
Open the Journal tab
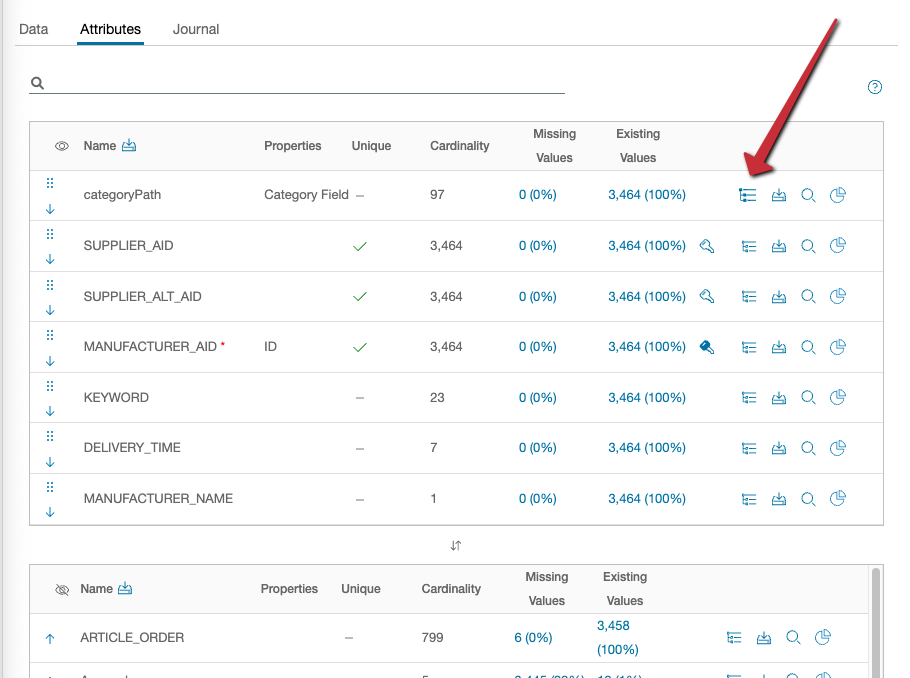point(196,29)
